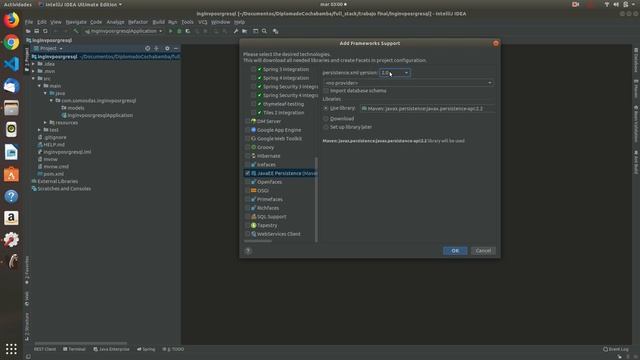Open the persistence.xml version dropdown

(x=395, y=73)
